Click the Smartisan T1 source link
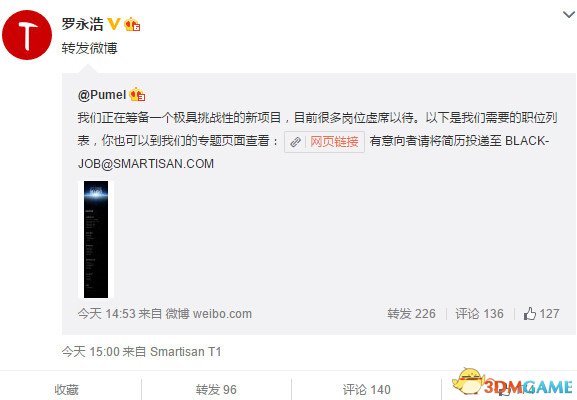577x400 pixels. [x=186, y=351]
